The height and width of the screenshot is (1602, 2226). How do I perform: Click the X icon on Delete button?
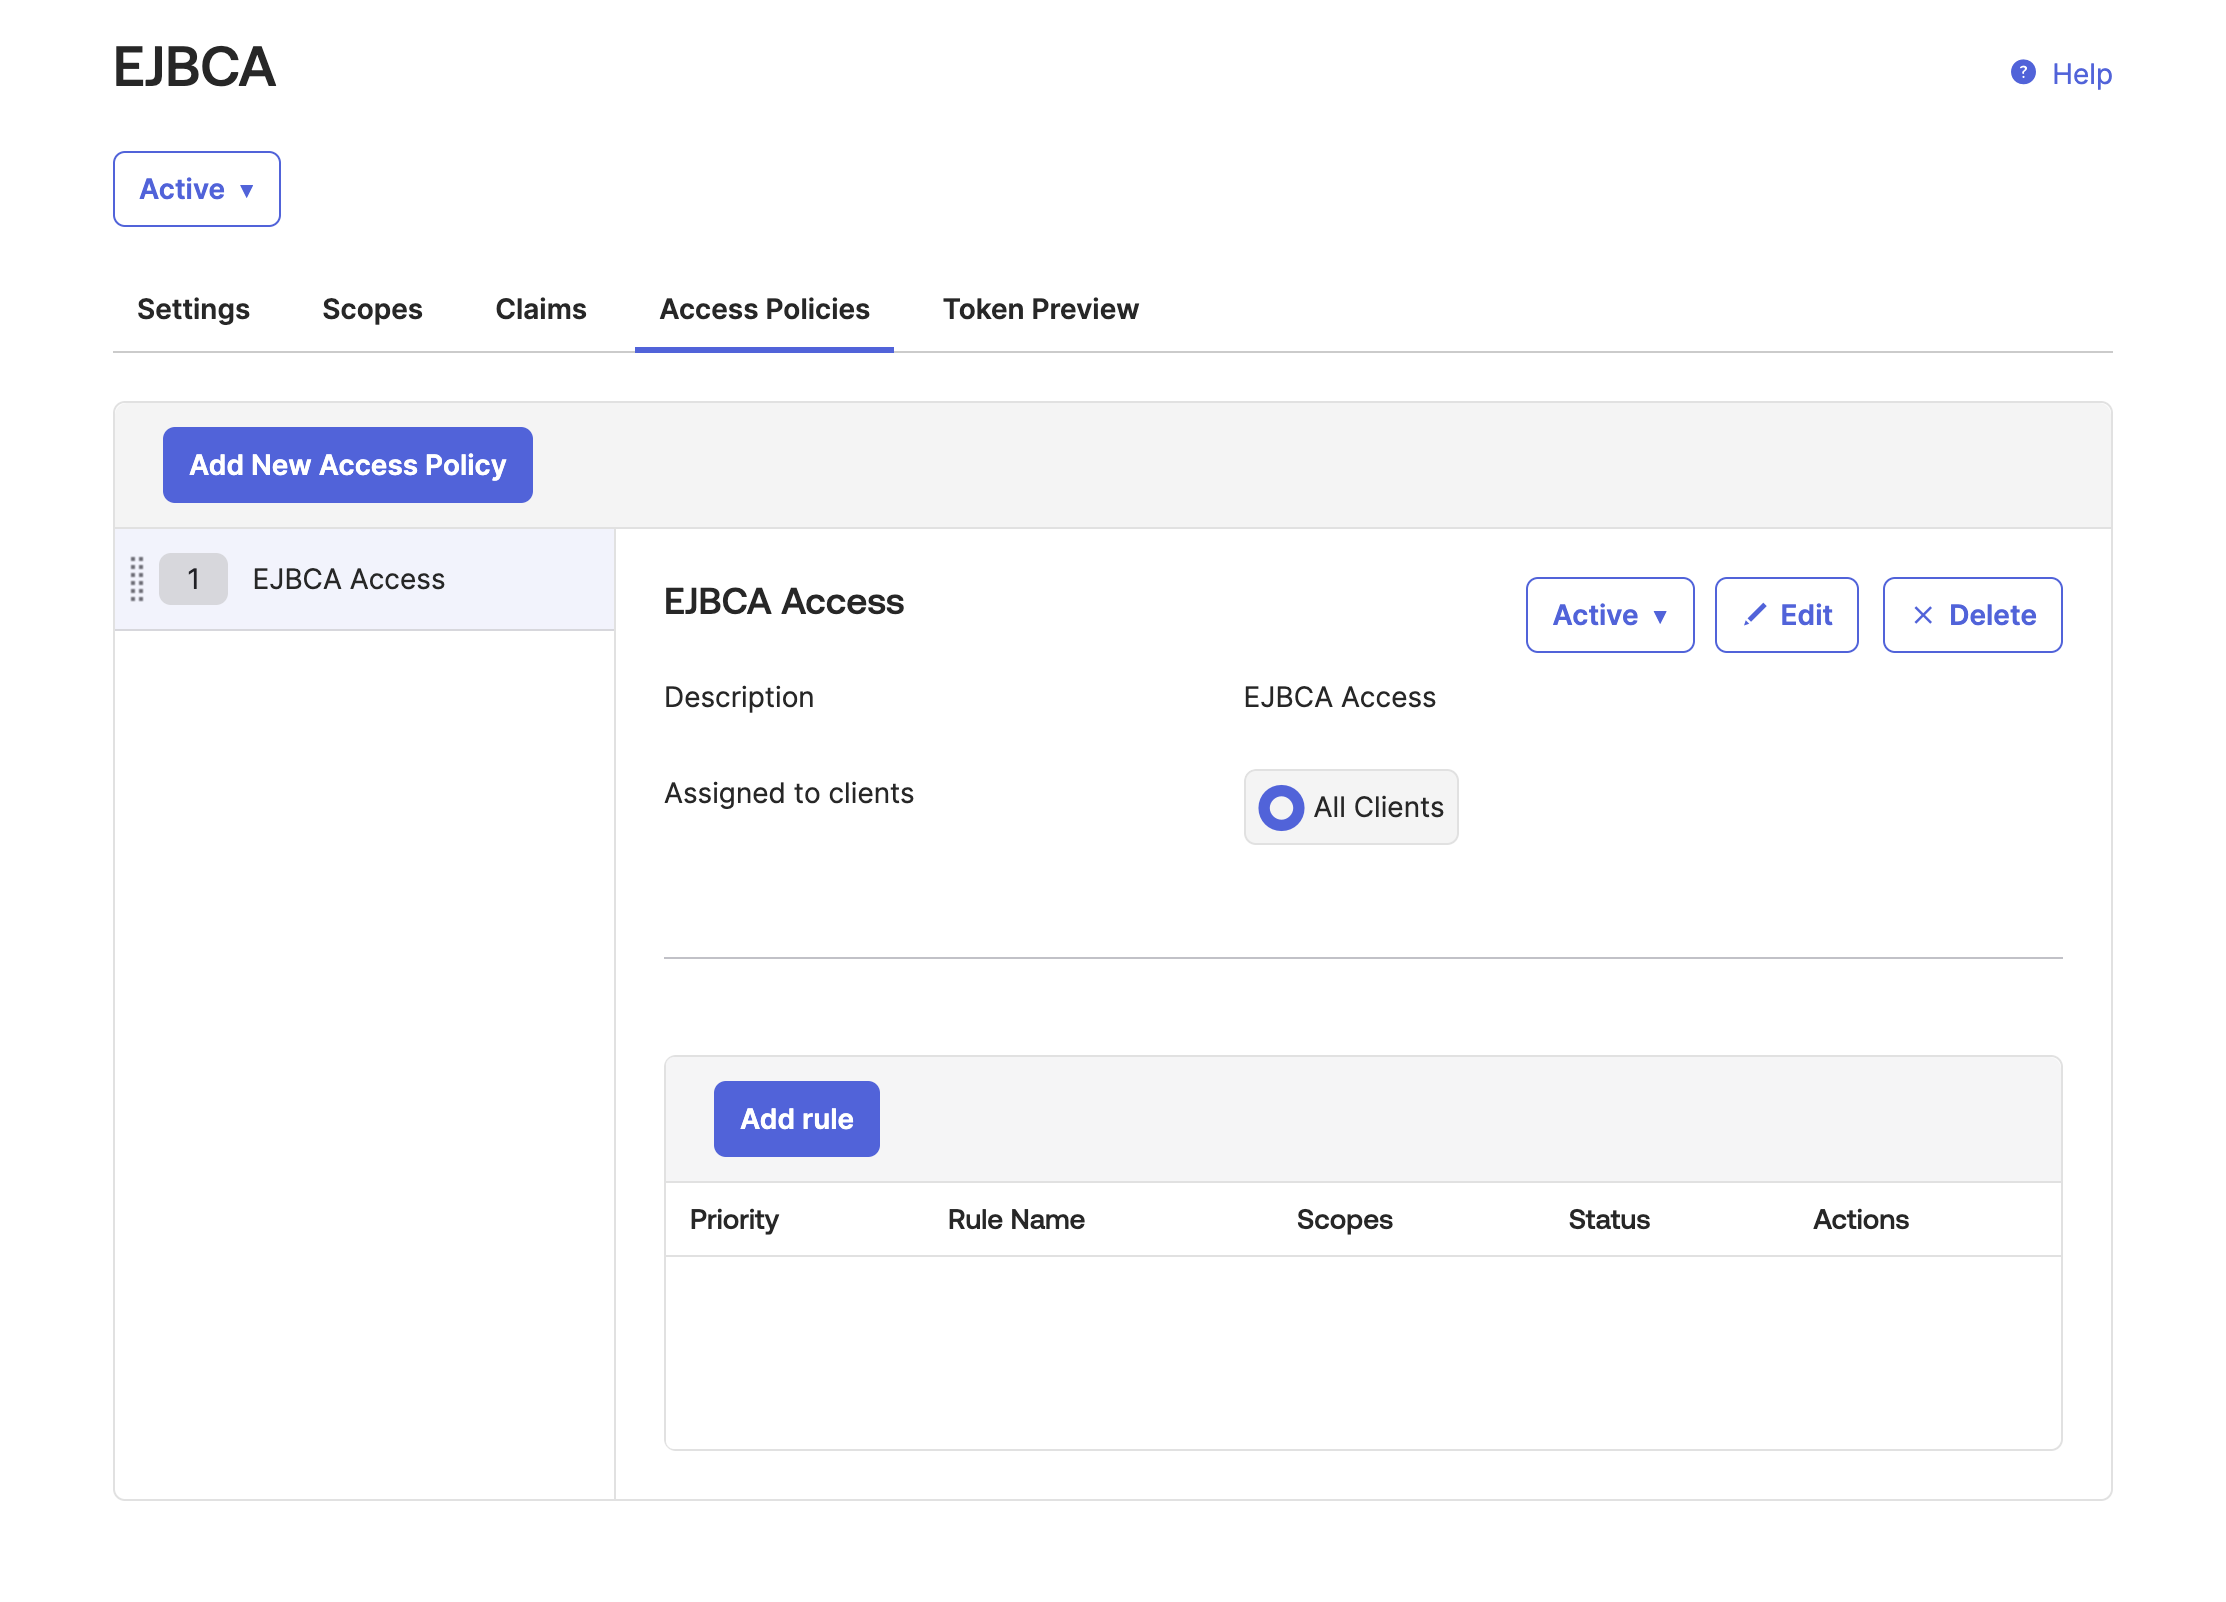1922,615
